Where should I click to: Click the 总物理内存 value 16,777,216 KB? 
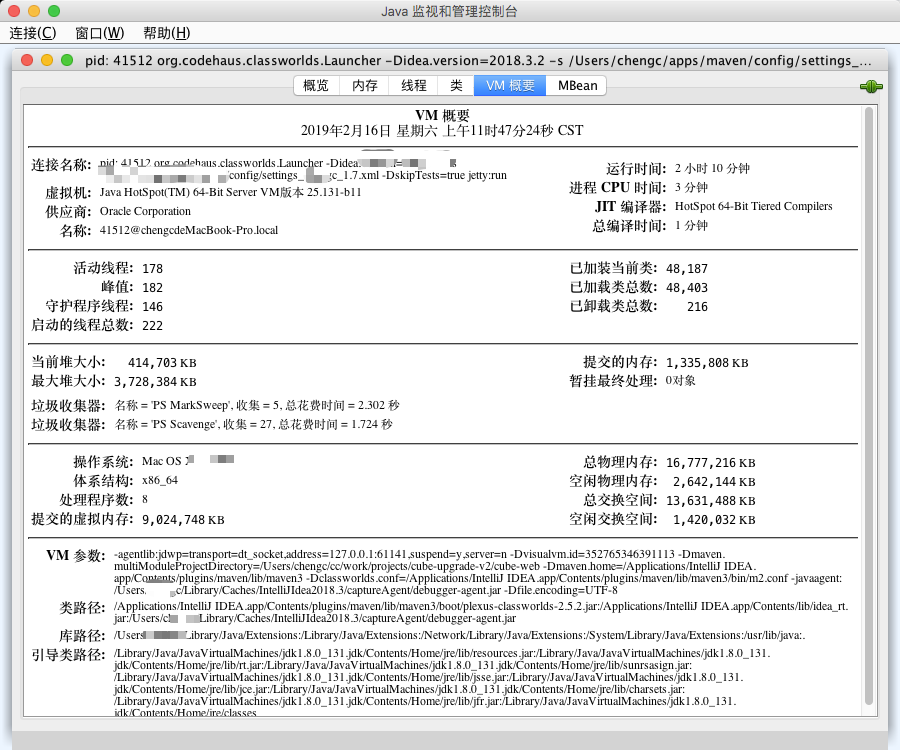(x=711, y=463)
